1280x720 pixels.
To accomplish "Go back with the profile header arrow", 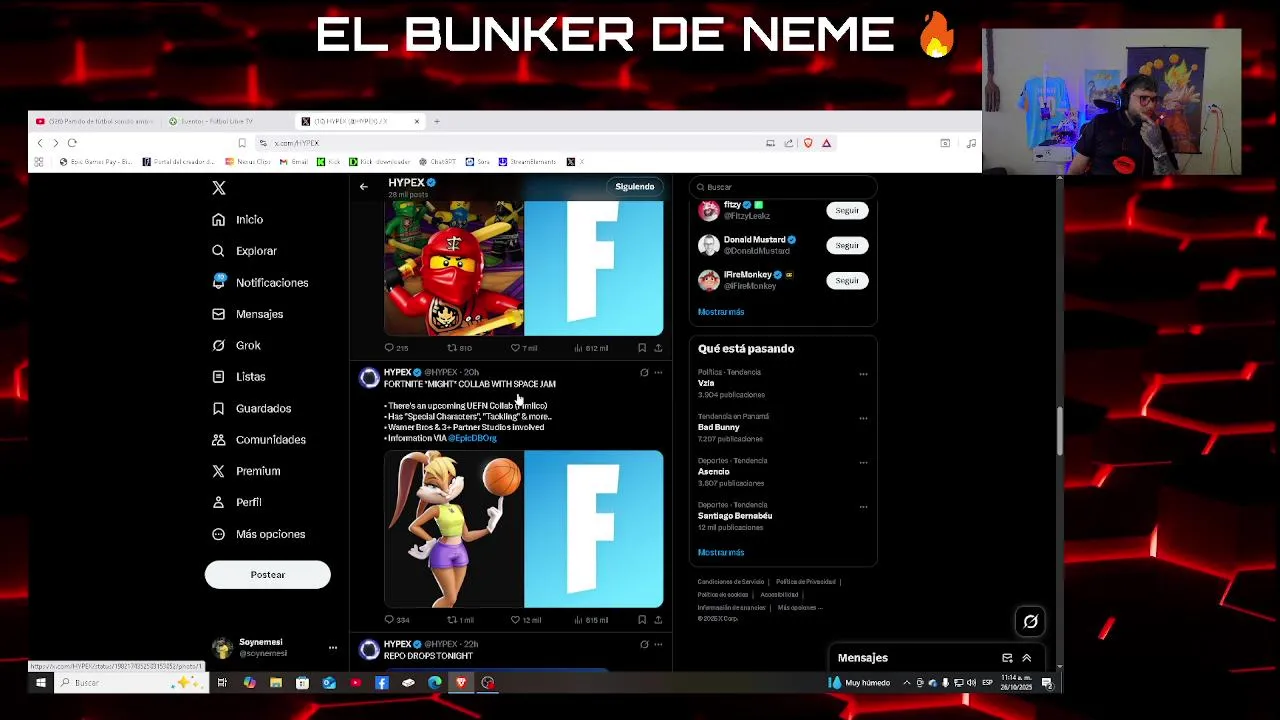I will click(x=364, y=187).
